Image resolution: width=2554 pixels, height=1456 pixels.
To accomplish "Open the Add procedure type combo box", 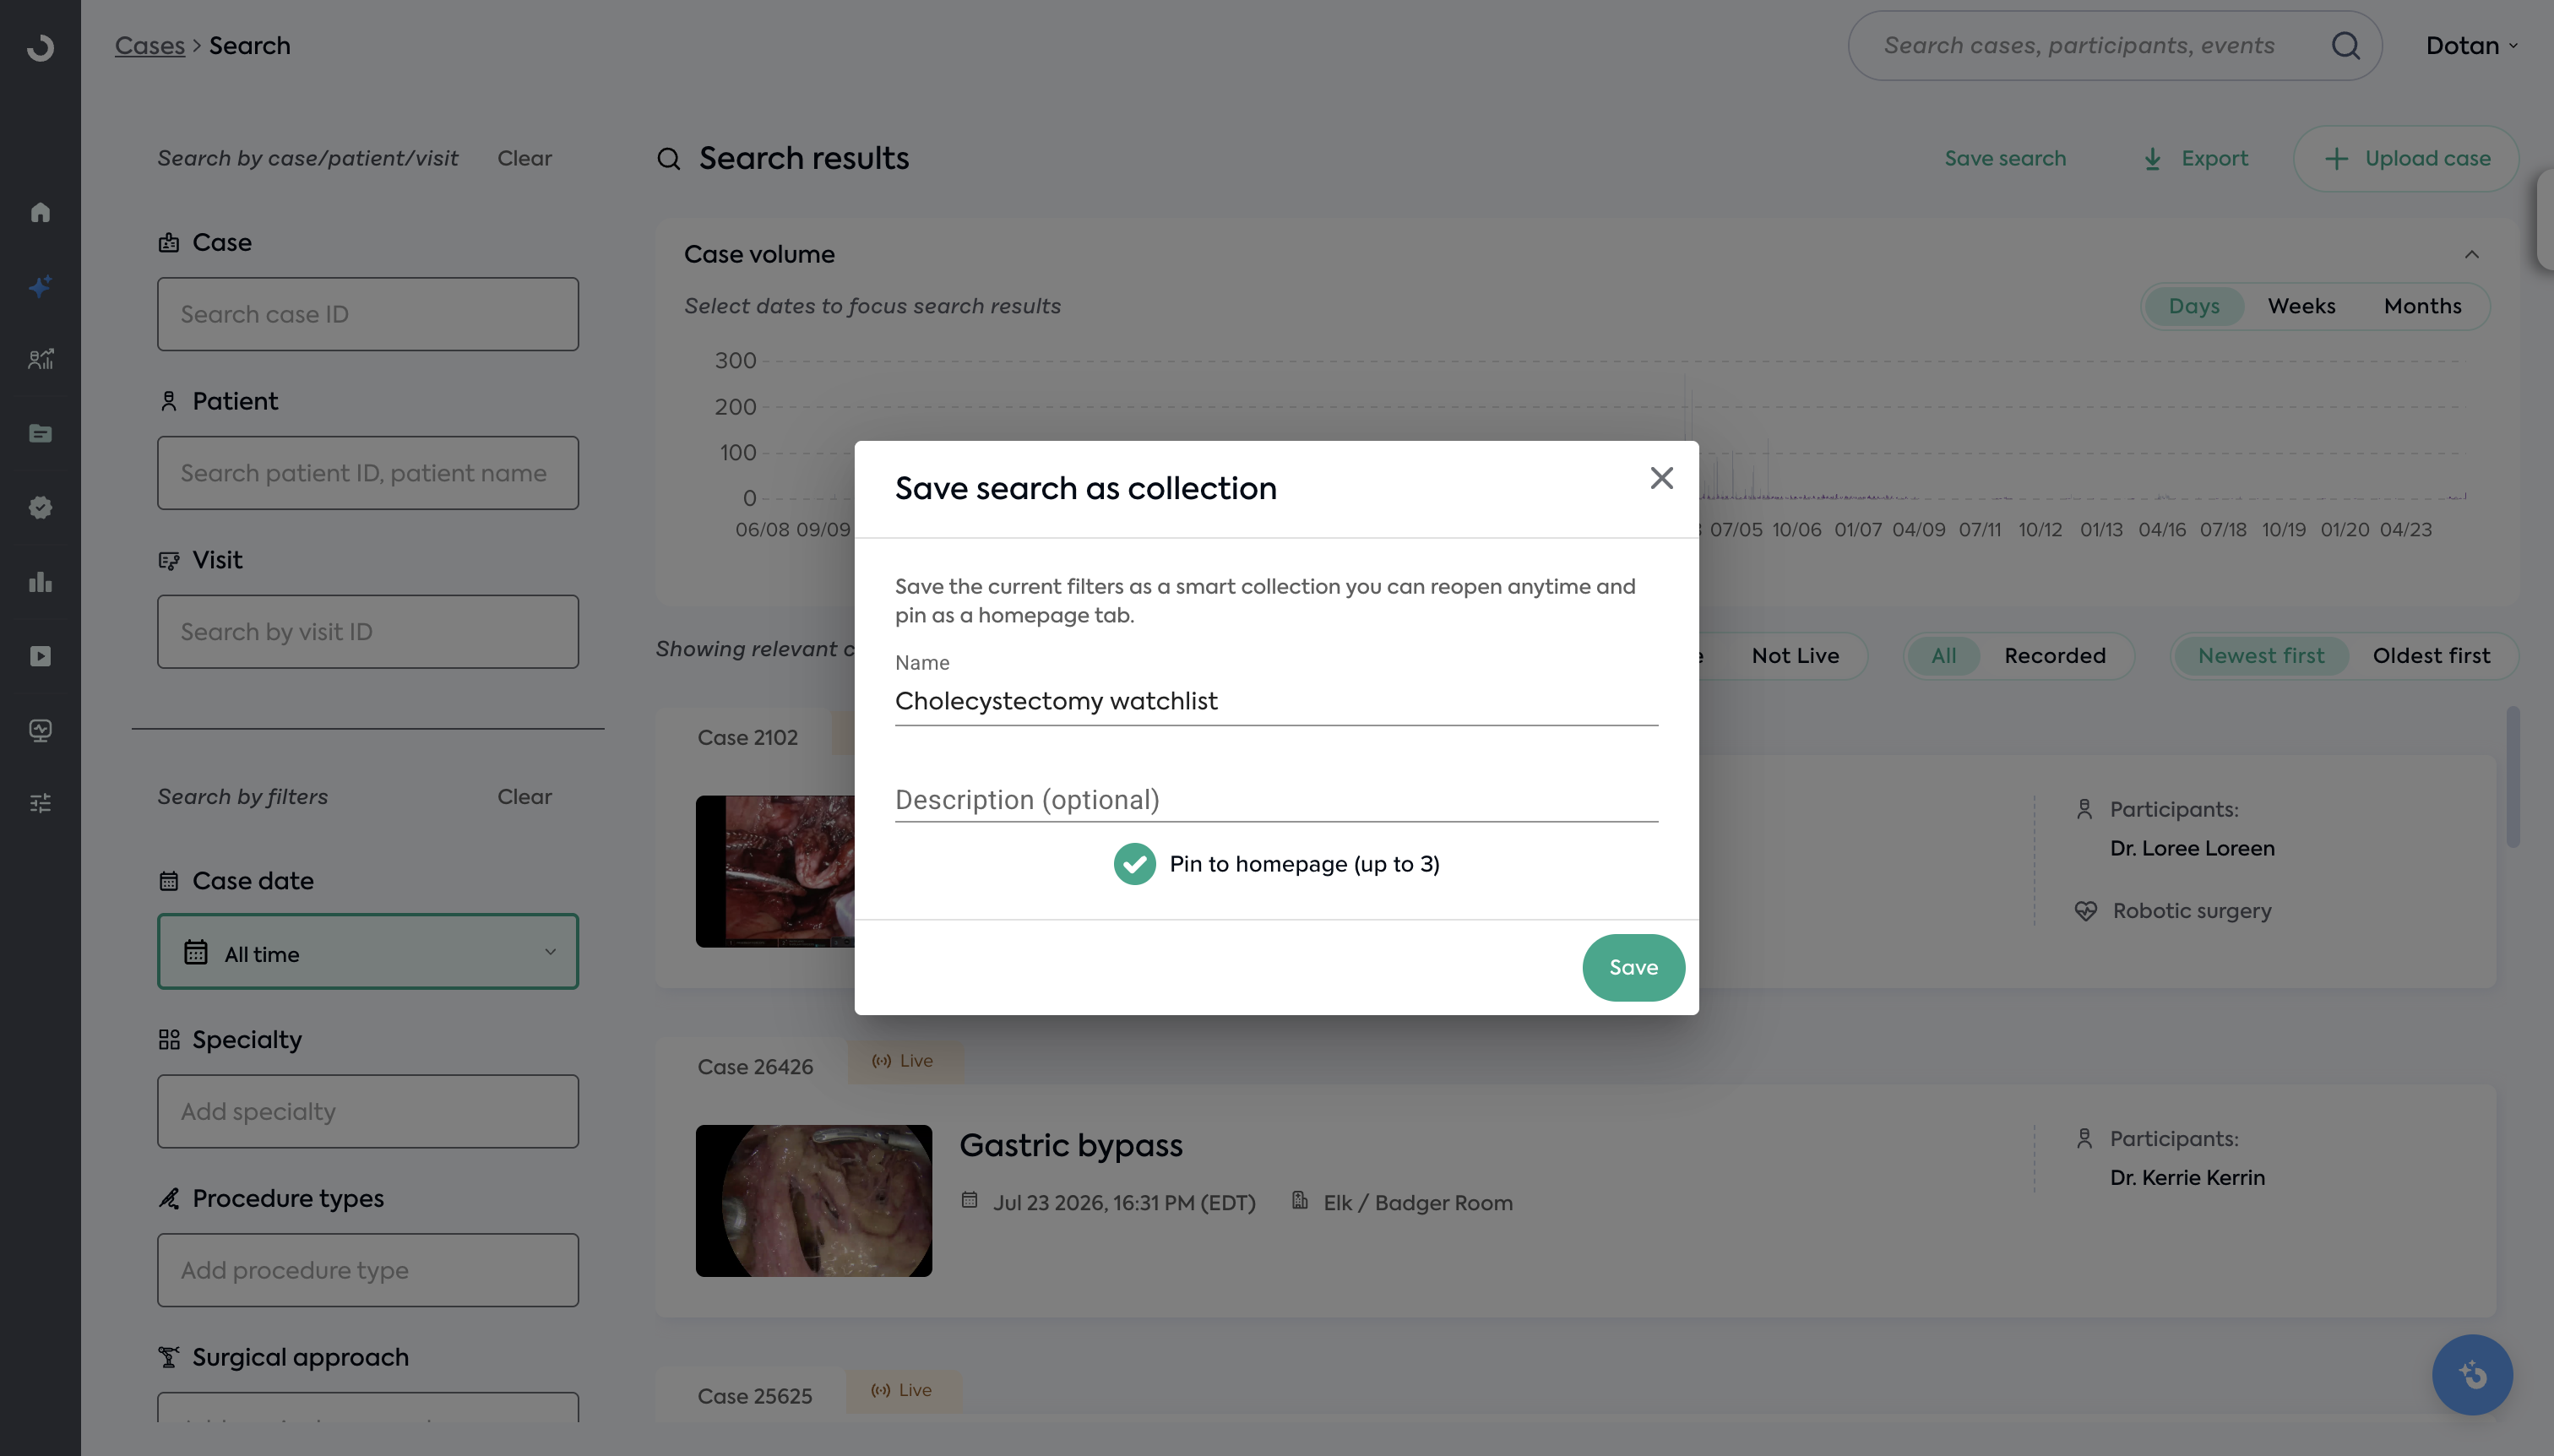I will click(368, 1270).
